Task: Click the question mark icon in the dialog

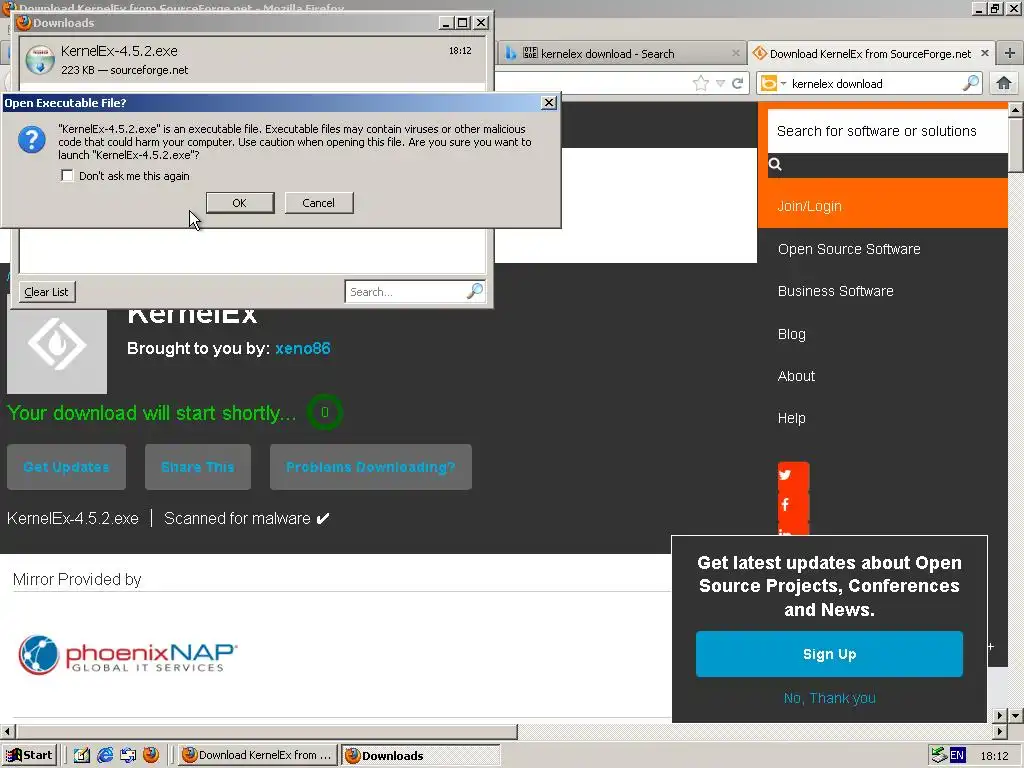Action: pyautogui.click(x=31, y=140)
